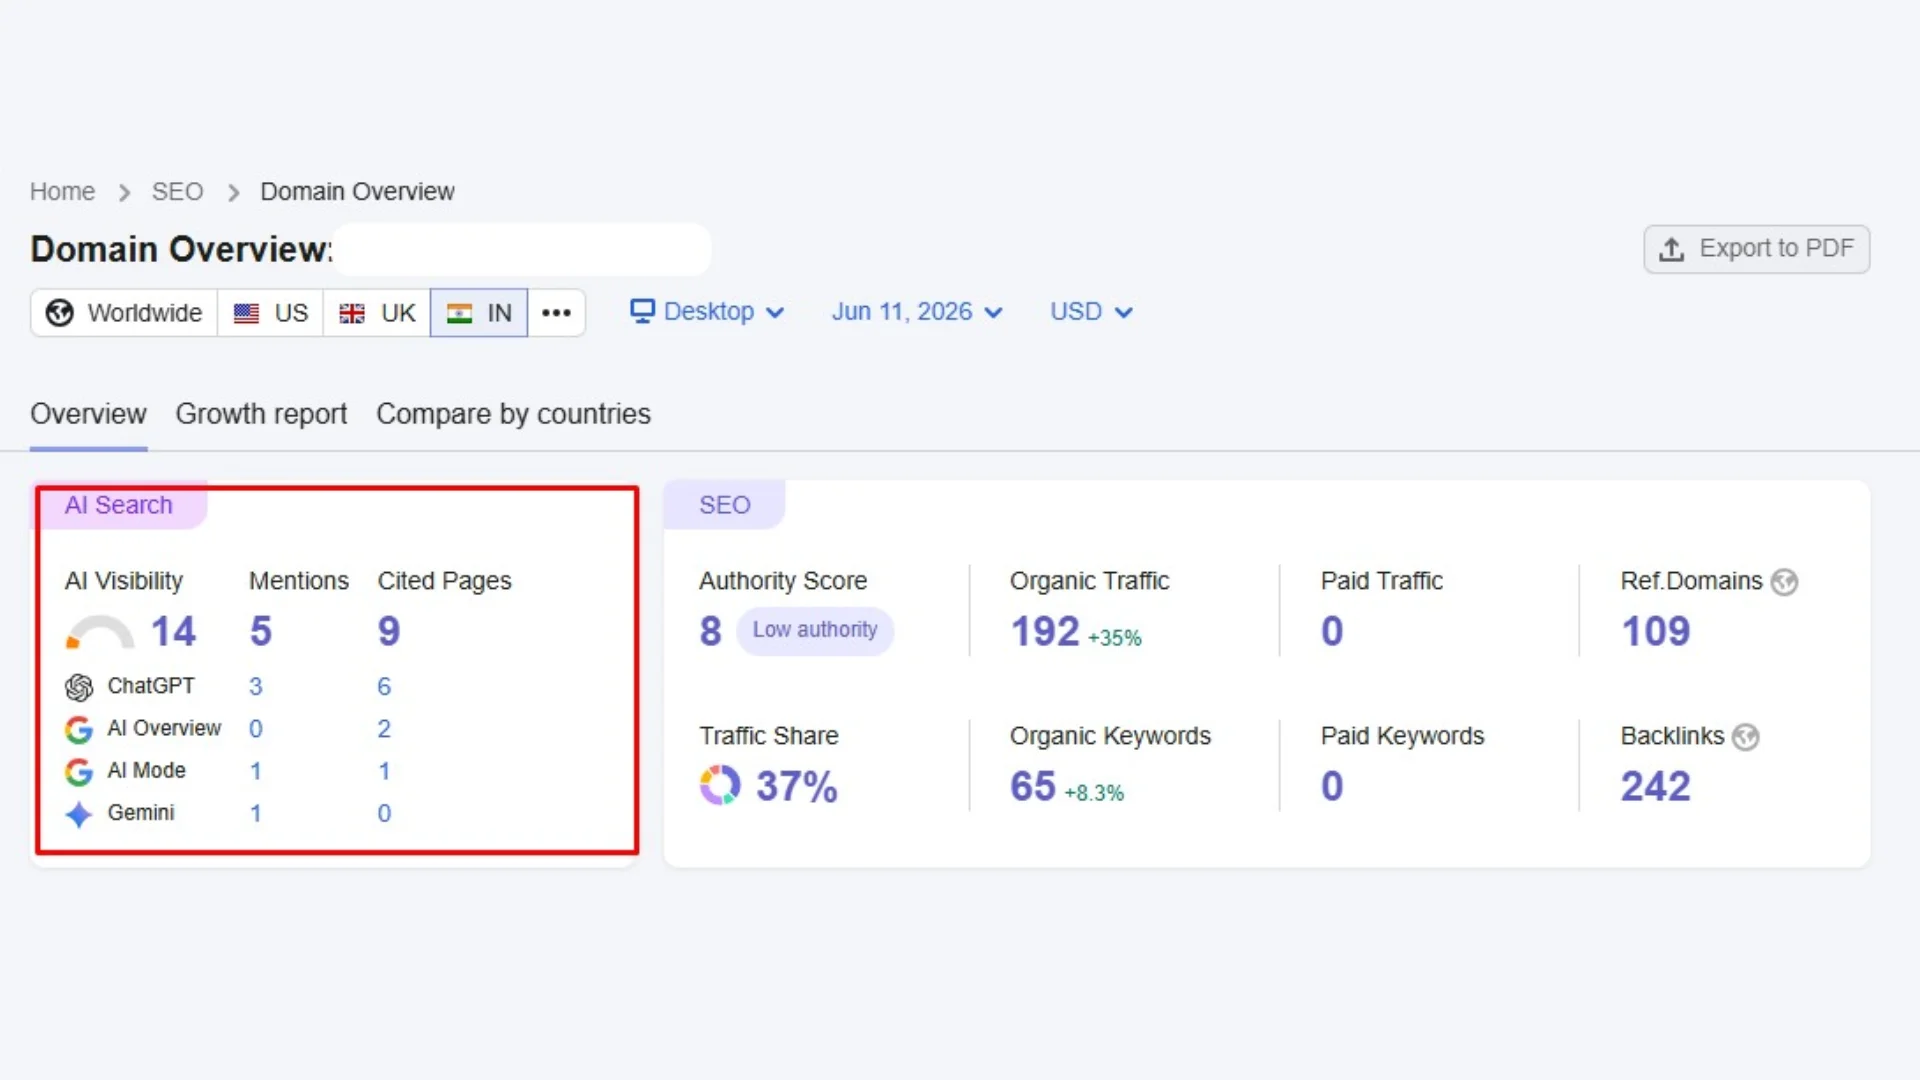Viewport: 1920px width, 1080px height.
Task: Open Organic Traffic value 192
Action: click(x=1045, y=631)
